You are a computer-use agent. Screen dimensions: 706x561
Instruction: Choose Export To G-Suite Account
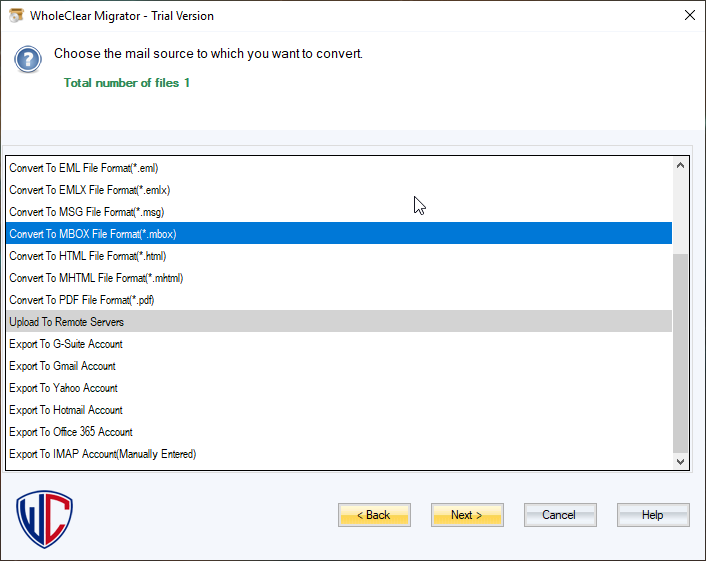(66, 344)
